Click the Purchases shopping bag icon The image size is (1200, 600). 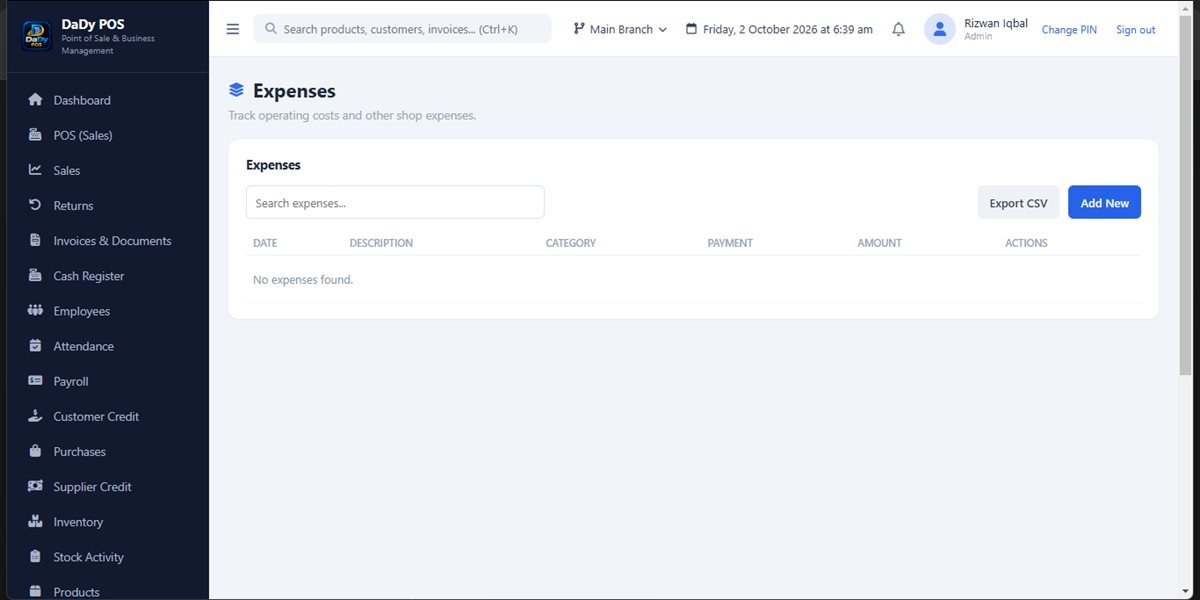tap(36, 451)
